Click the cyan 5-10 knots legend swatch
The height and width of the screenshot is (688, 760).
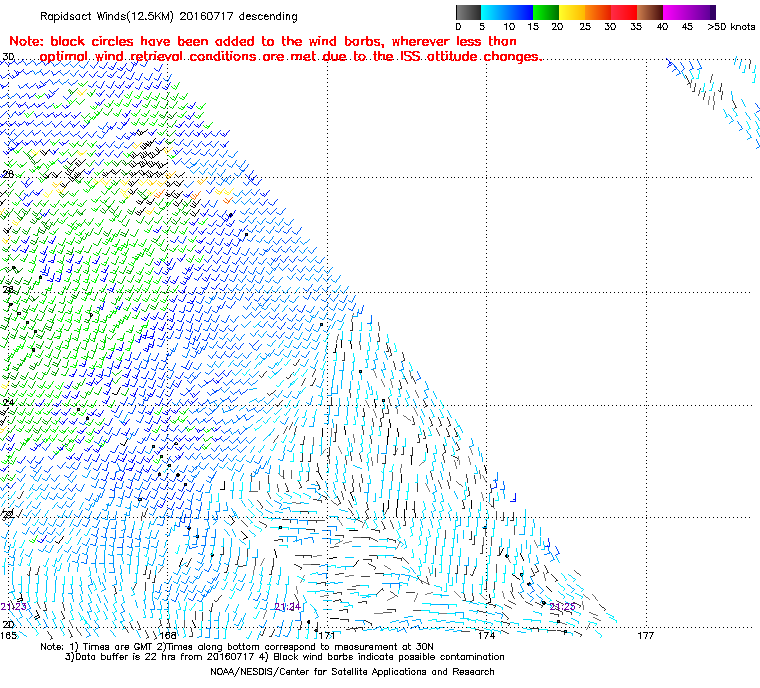[494, 12]
